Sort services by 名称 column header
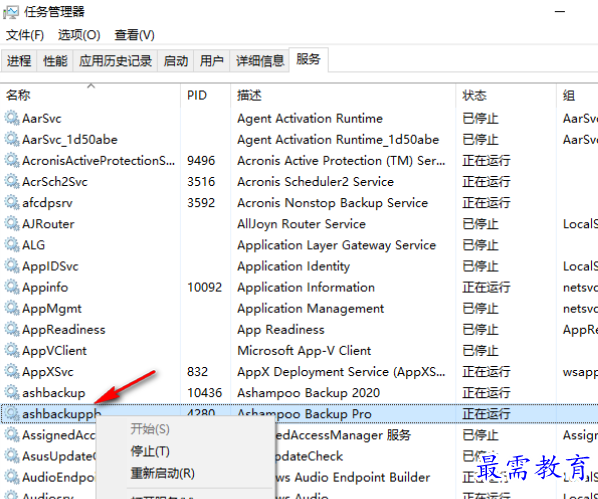Viewport: 598px width, 499px height. pos(90,95)
